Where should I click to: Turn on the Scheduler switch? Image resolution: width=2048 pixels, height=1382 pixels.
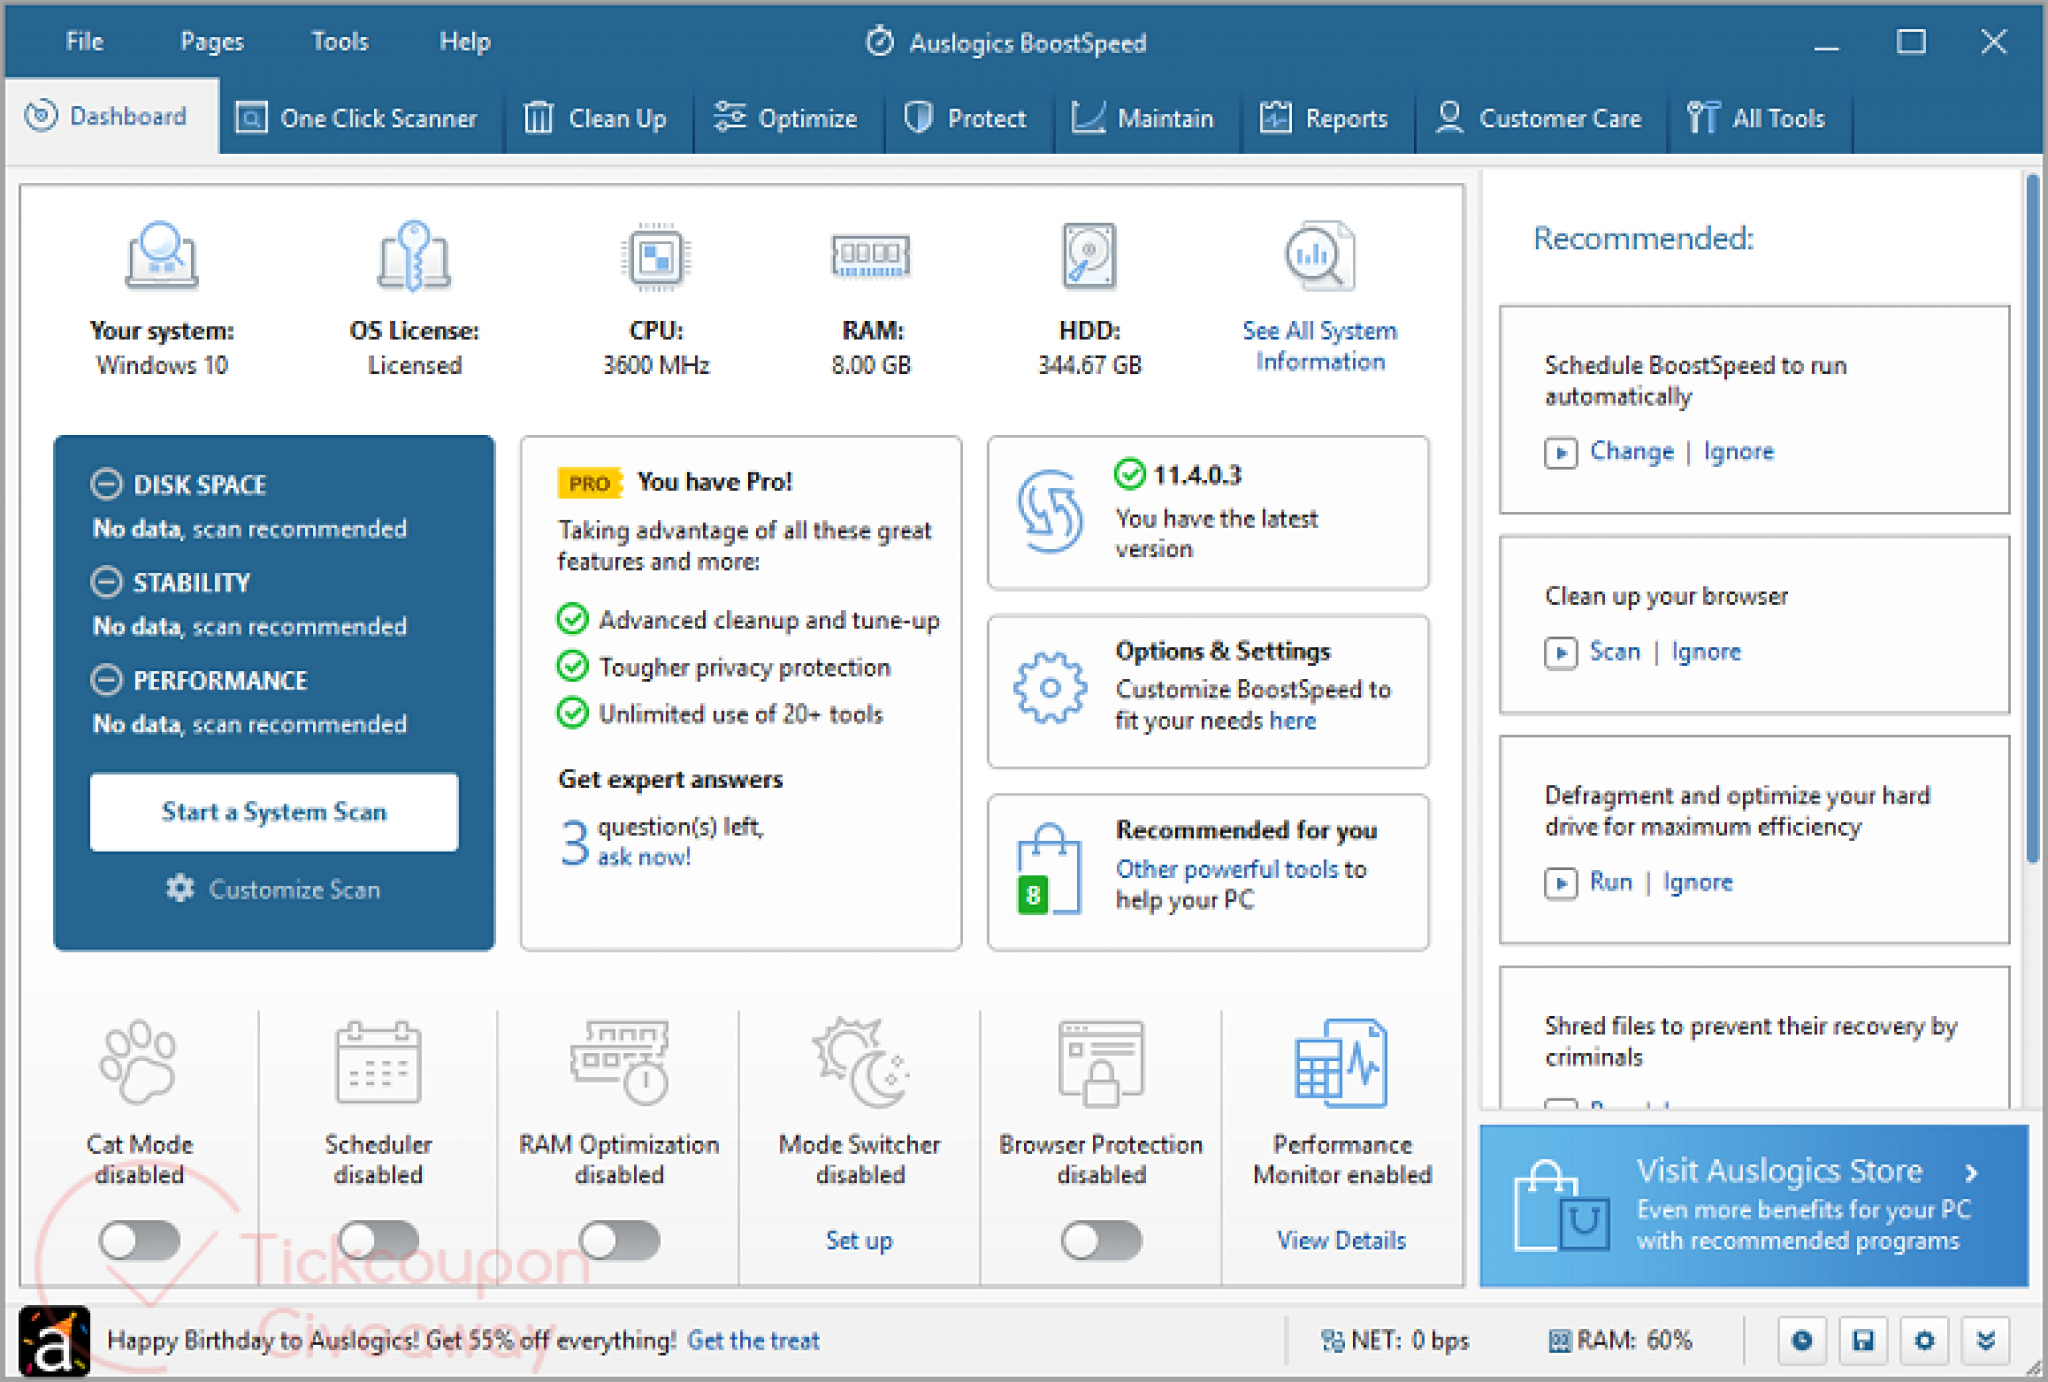[x=378, y=1240]
